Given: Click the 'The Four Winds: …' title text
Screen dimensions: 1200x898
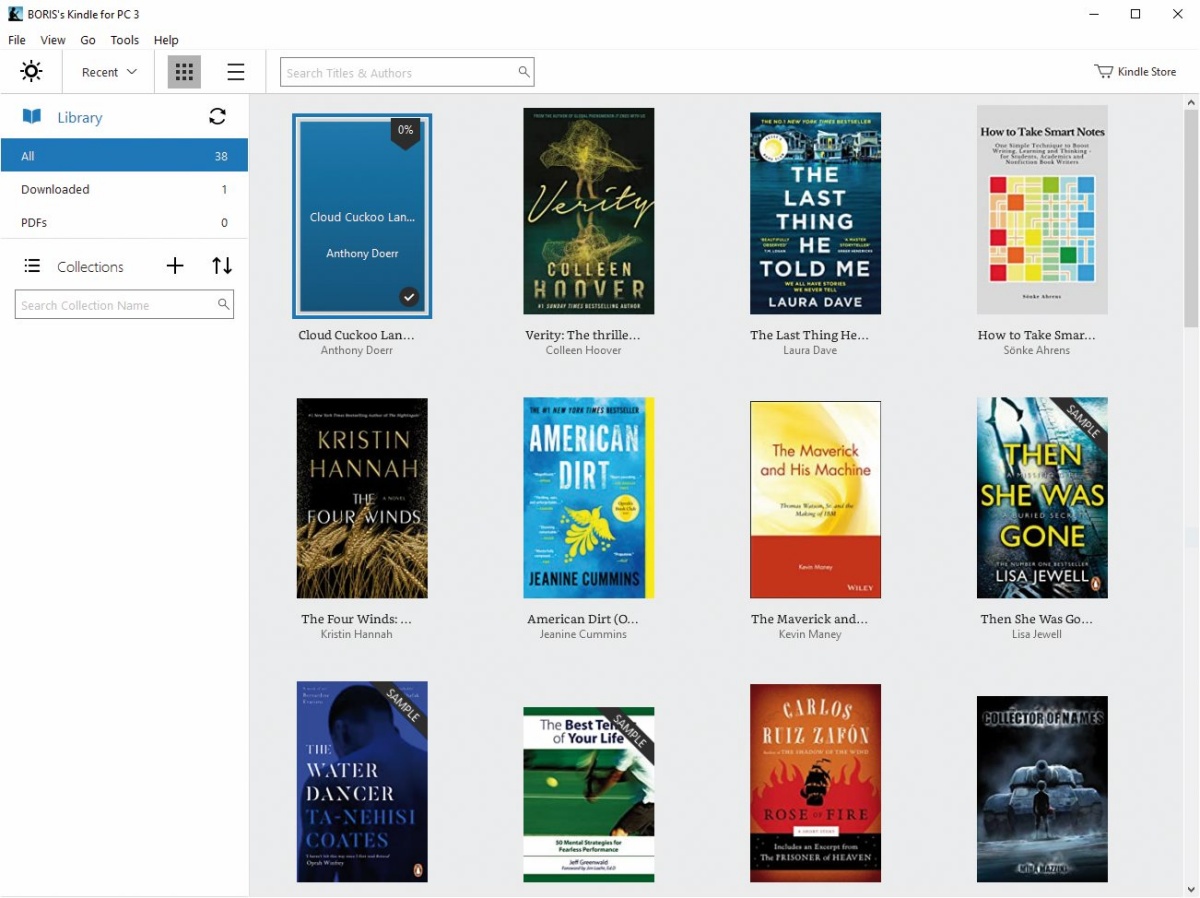Looking at the screenshot, I should pos(356,619).
